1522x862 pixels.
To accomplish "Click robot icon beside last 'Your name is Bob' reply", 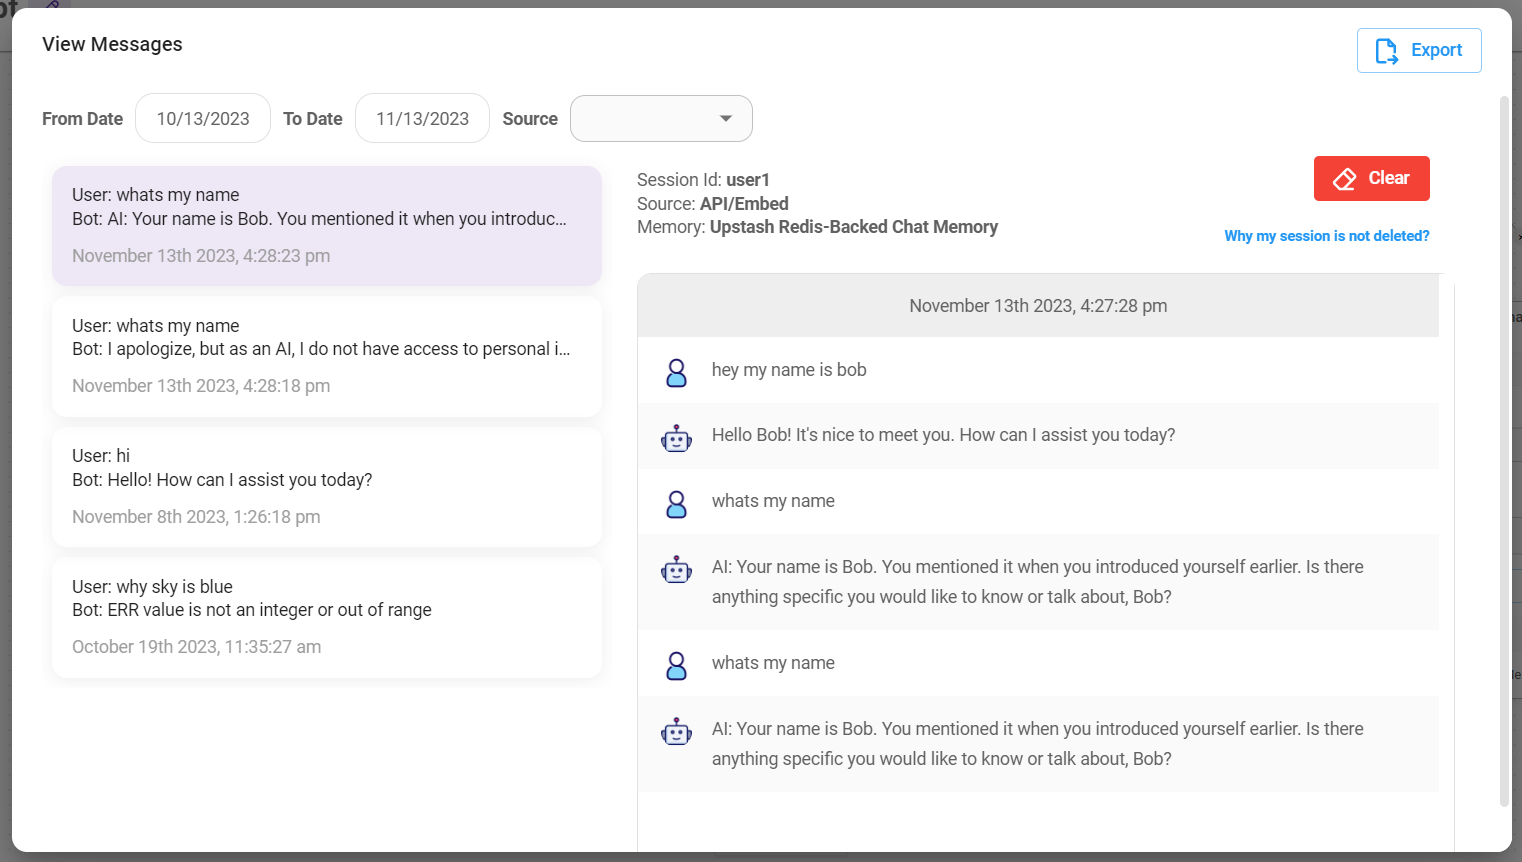I will 676,732.
